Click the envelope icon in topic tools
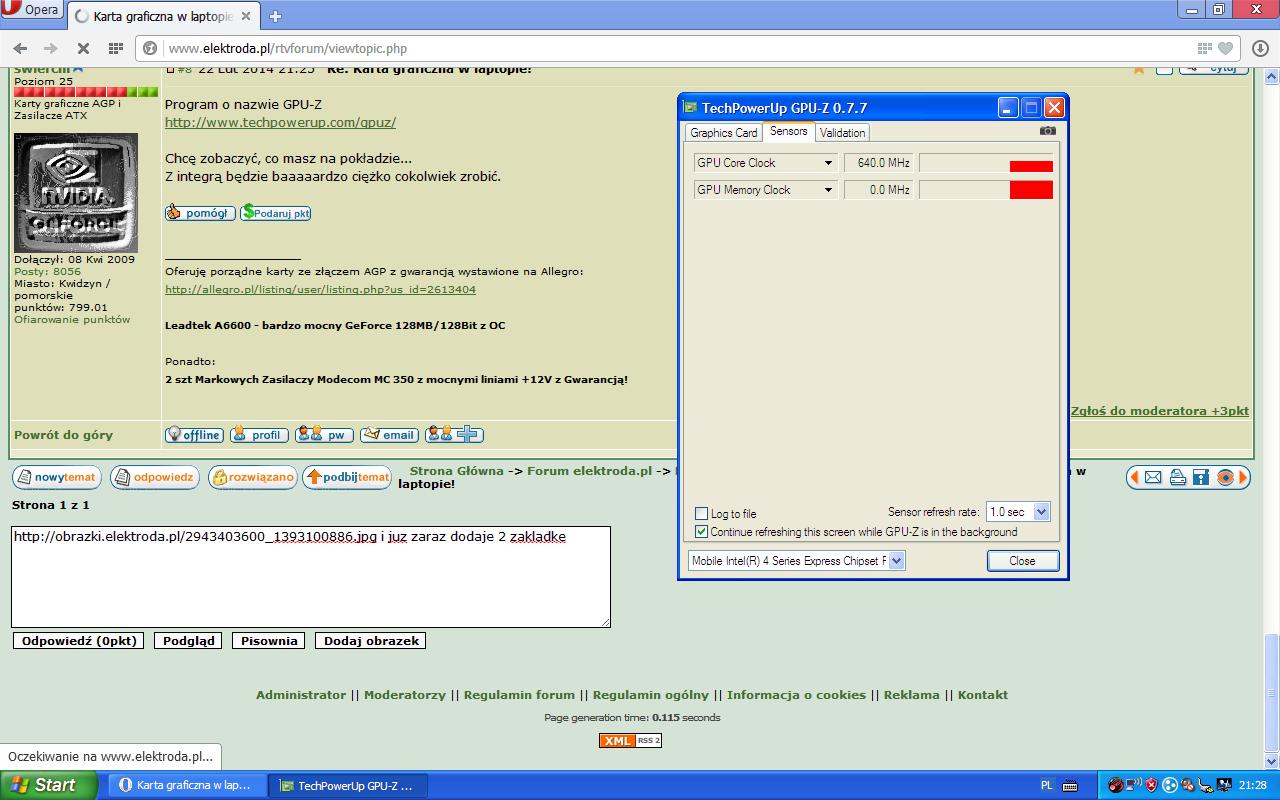This screenshot has height=800, width=1280. (x=1153, y=478)
